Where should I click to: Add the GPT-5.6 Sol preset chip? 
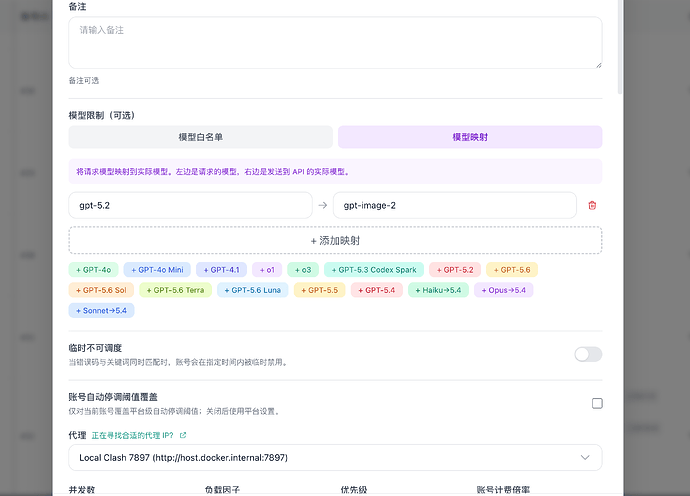(x=101, y=290)
